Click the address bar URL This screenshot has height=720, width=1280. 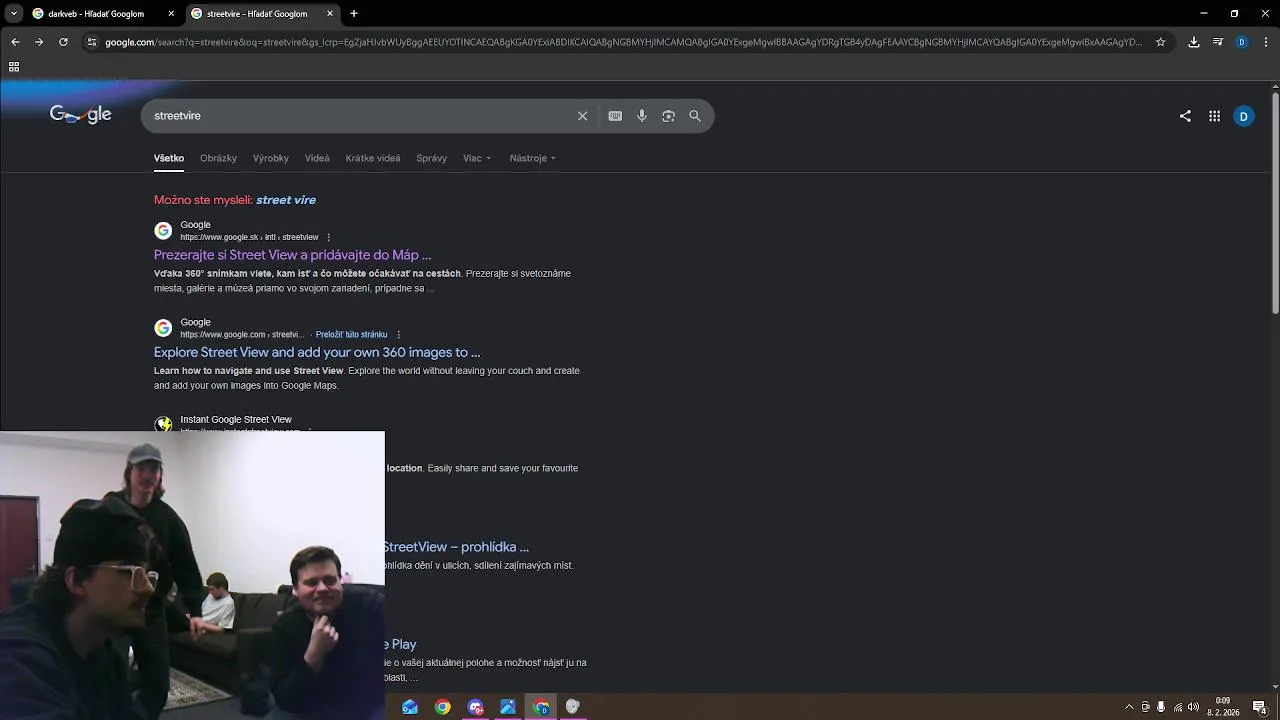tap(624, 42)
